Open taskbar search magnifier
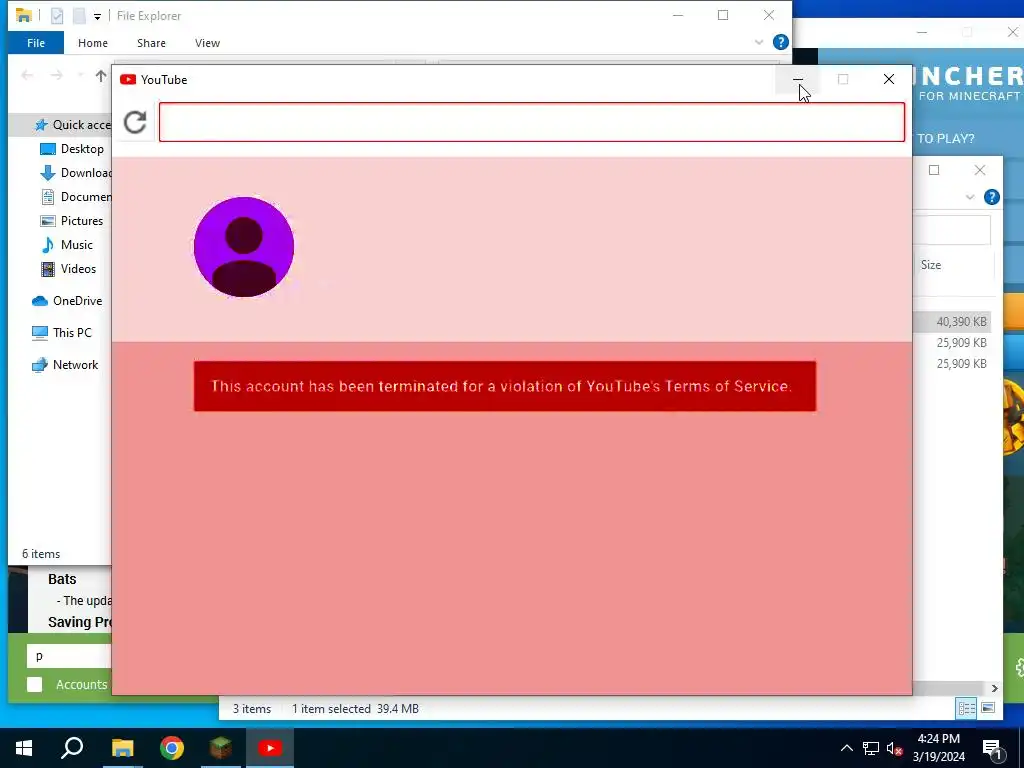Screen dimensions: 1024x768 pos(72,748)
